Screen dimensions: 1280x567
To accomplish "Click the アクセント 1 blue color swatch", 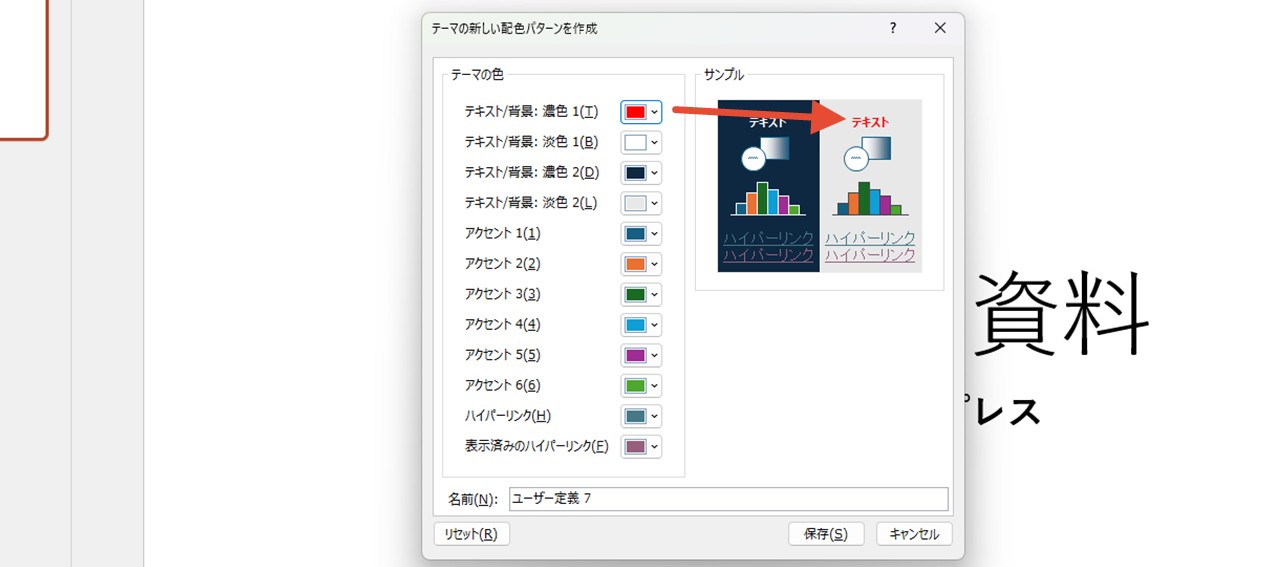I will pos(636,234).
